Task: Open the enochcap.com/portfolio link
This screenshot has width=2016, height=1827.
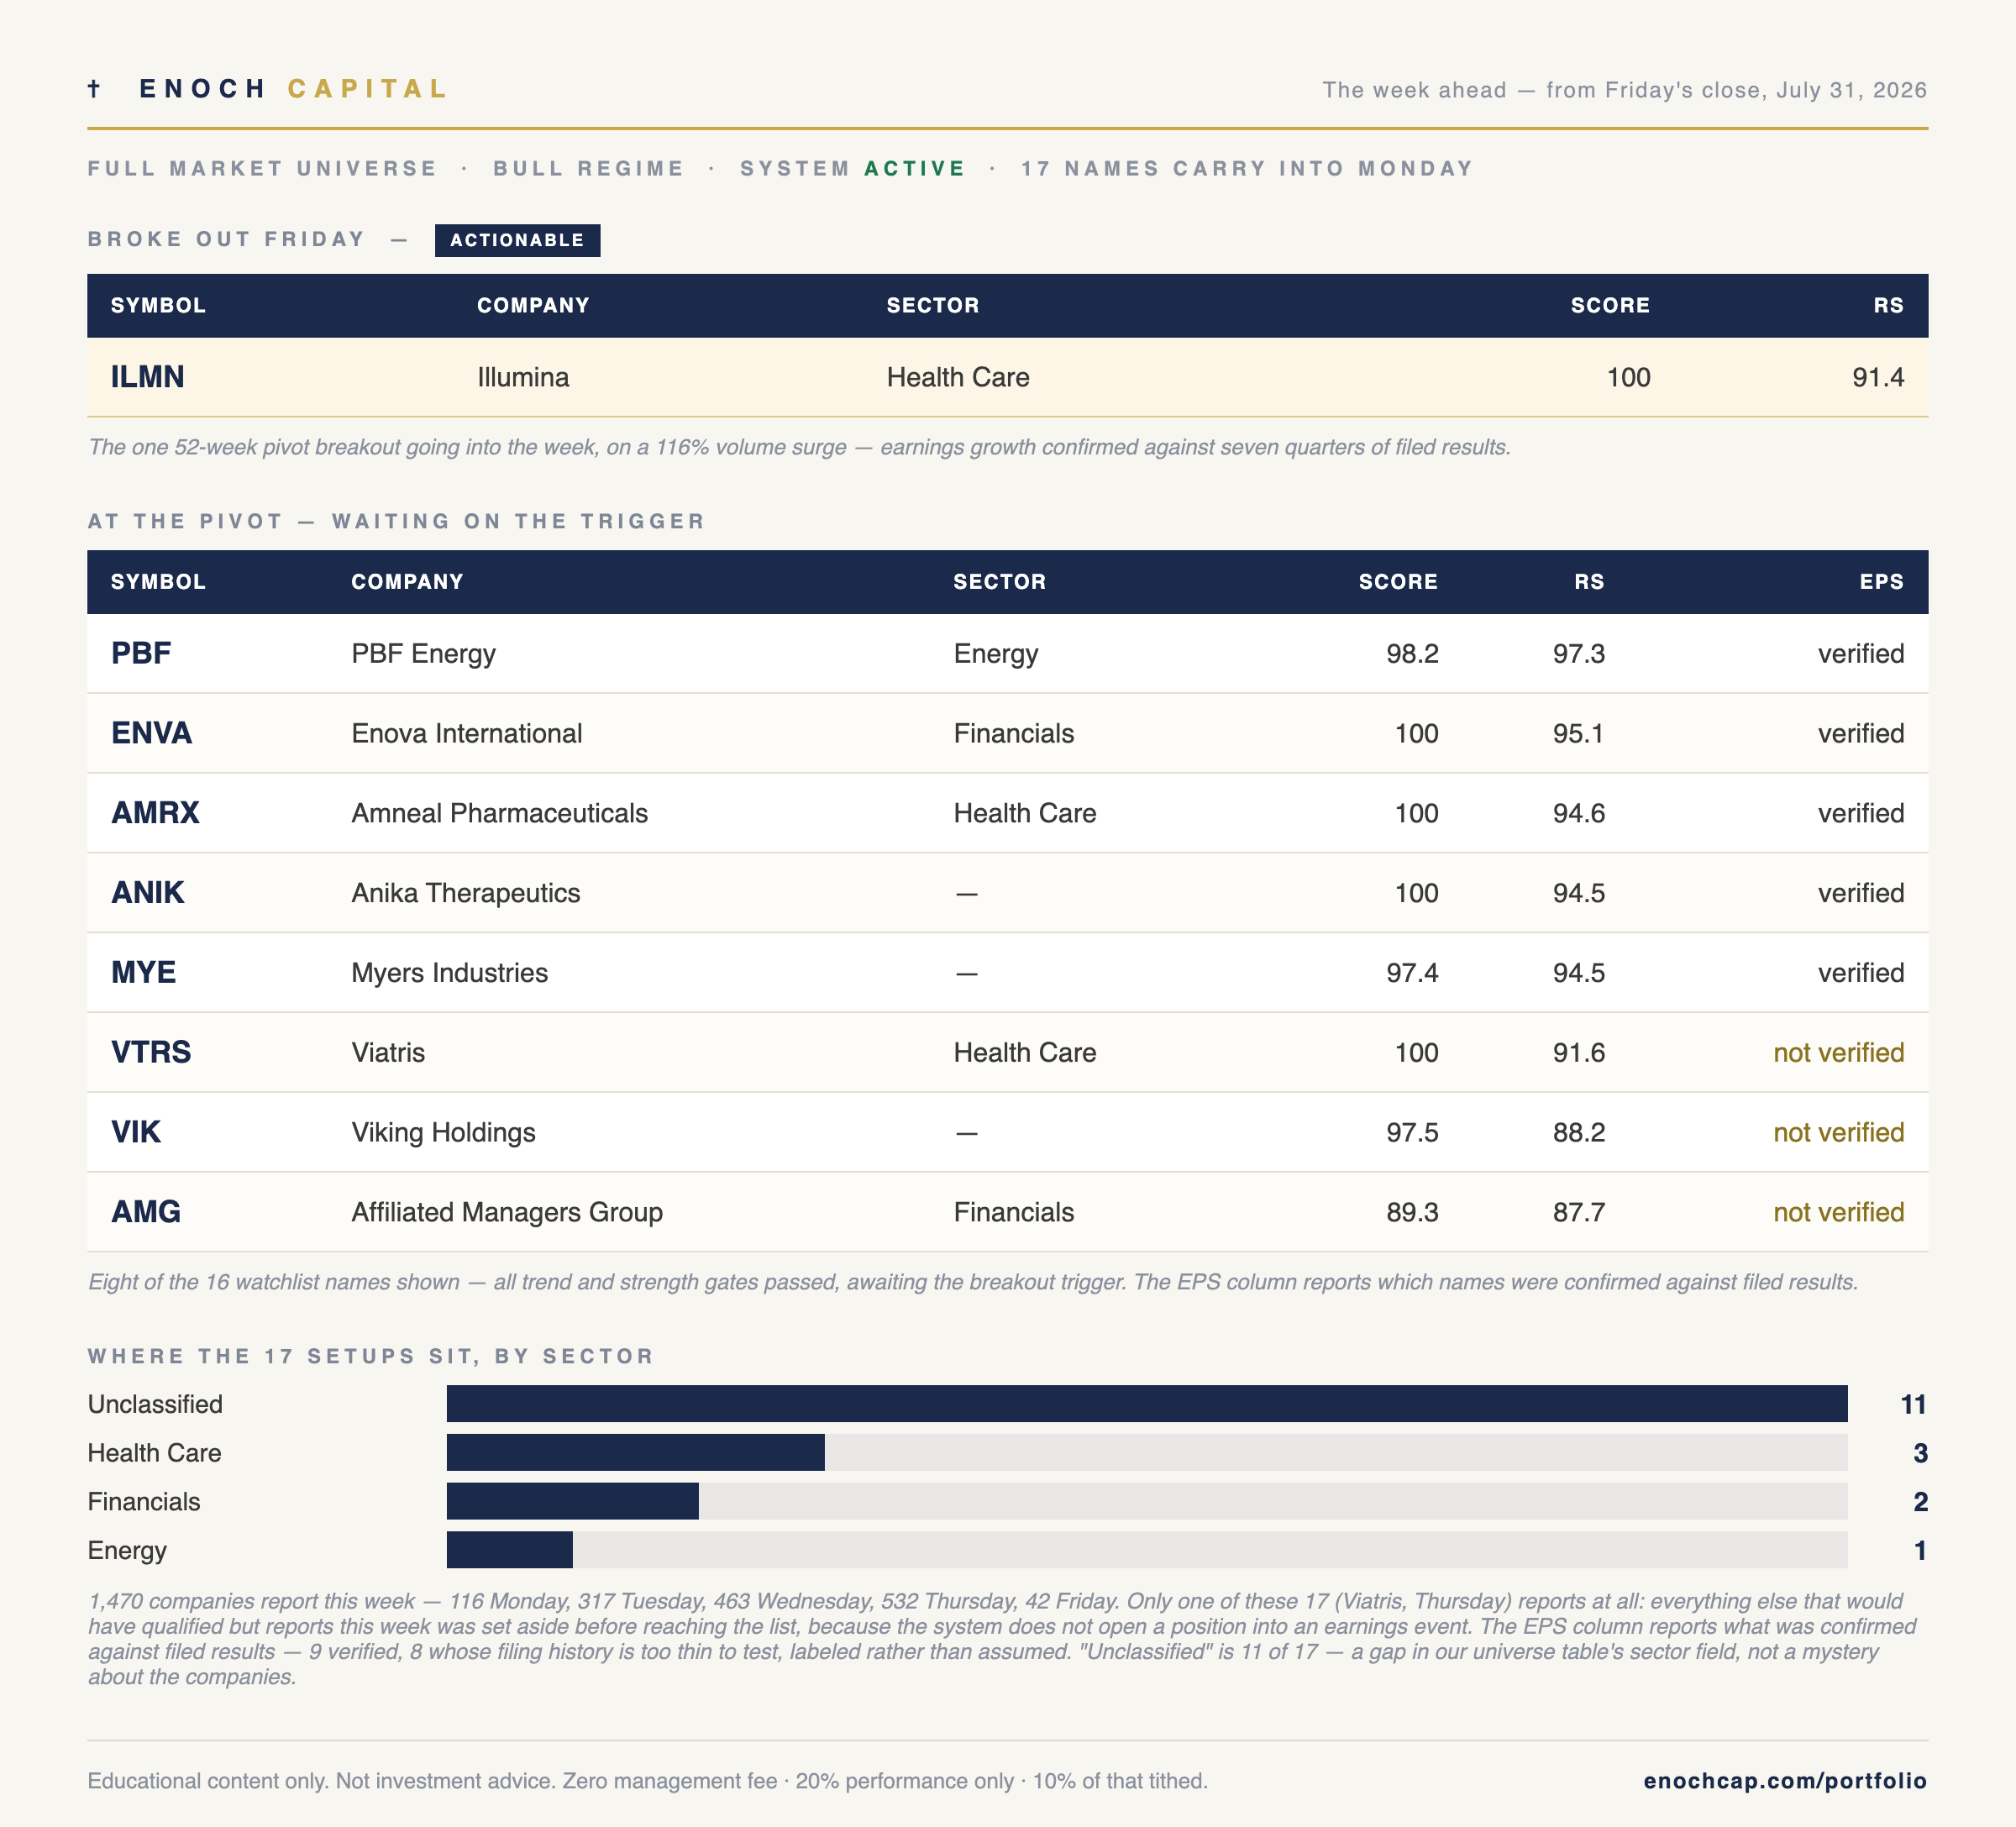Action: point(1785,1781)
